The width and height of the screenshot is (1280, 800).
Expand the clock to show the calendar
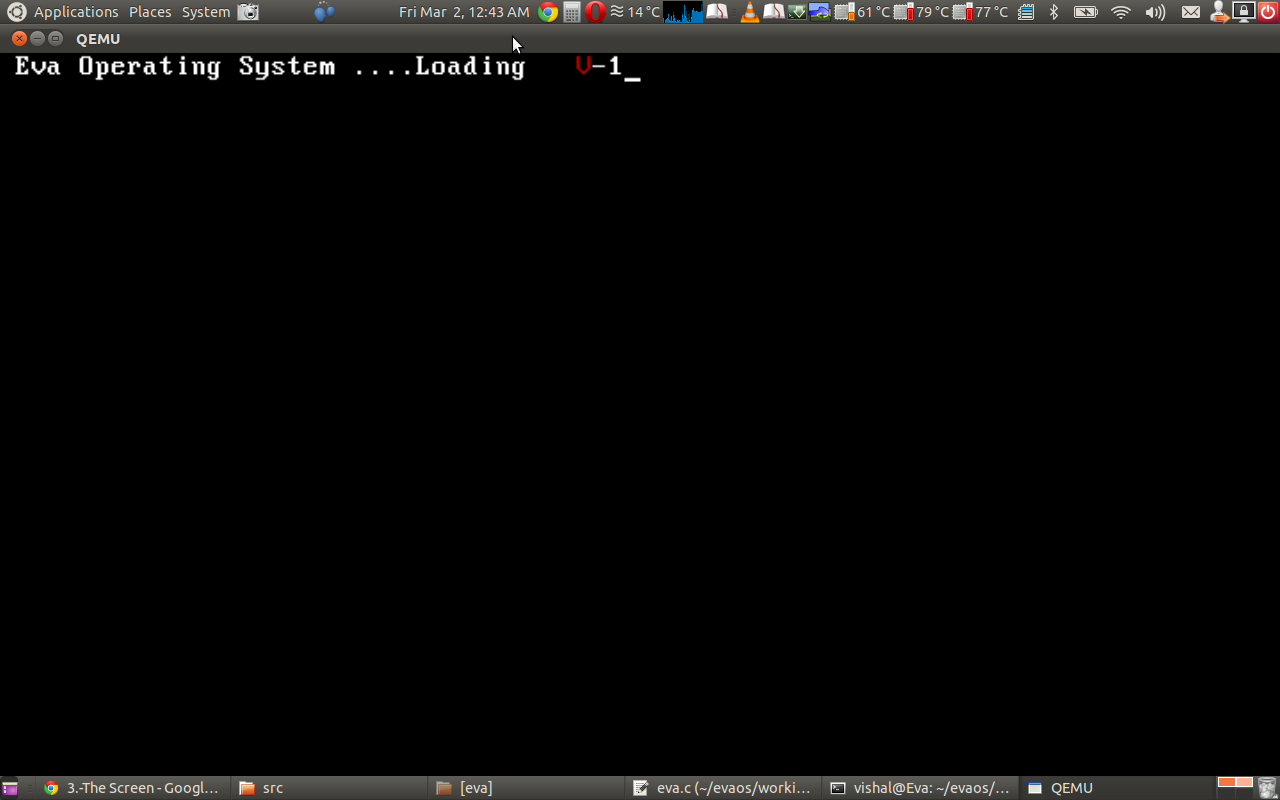click(x=463, y=12)
